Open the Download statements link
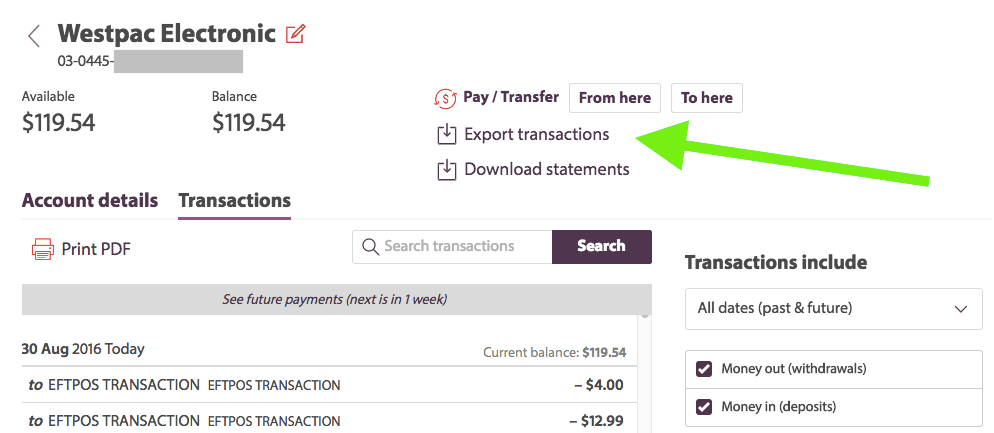Image resolution: width=994 pixels, height=433 pixels. tap(546, 169)
